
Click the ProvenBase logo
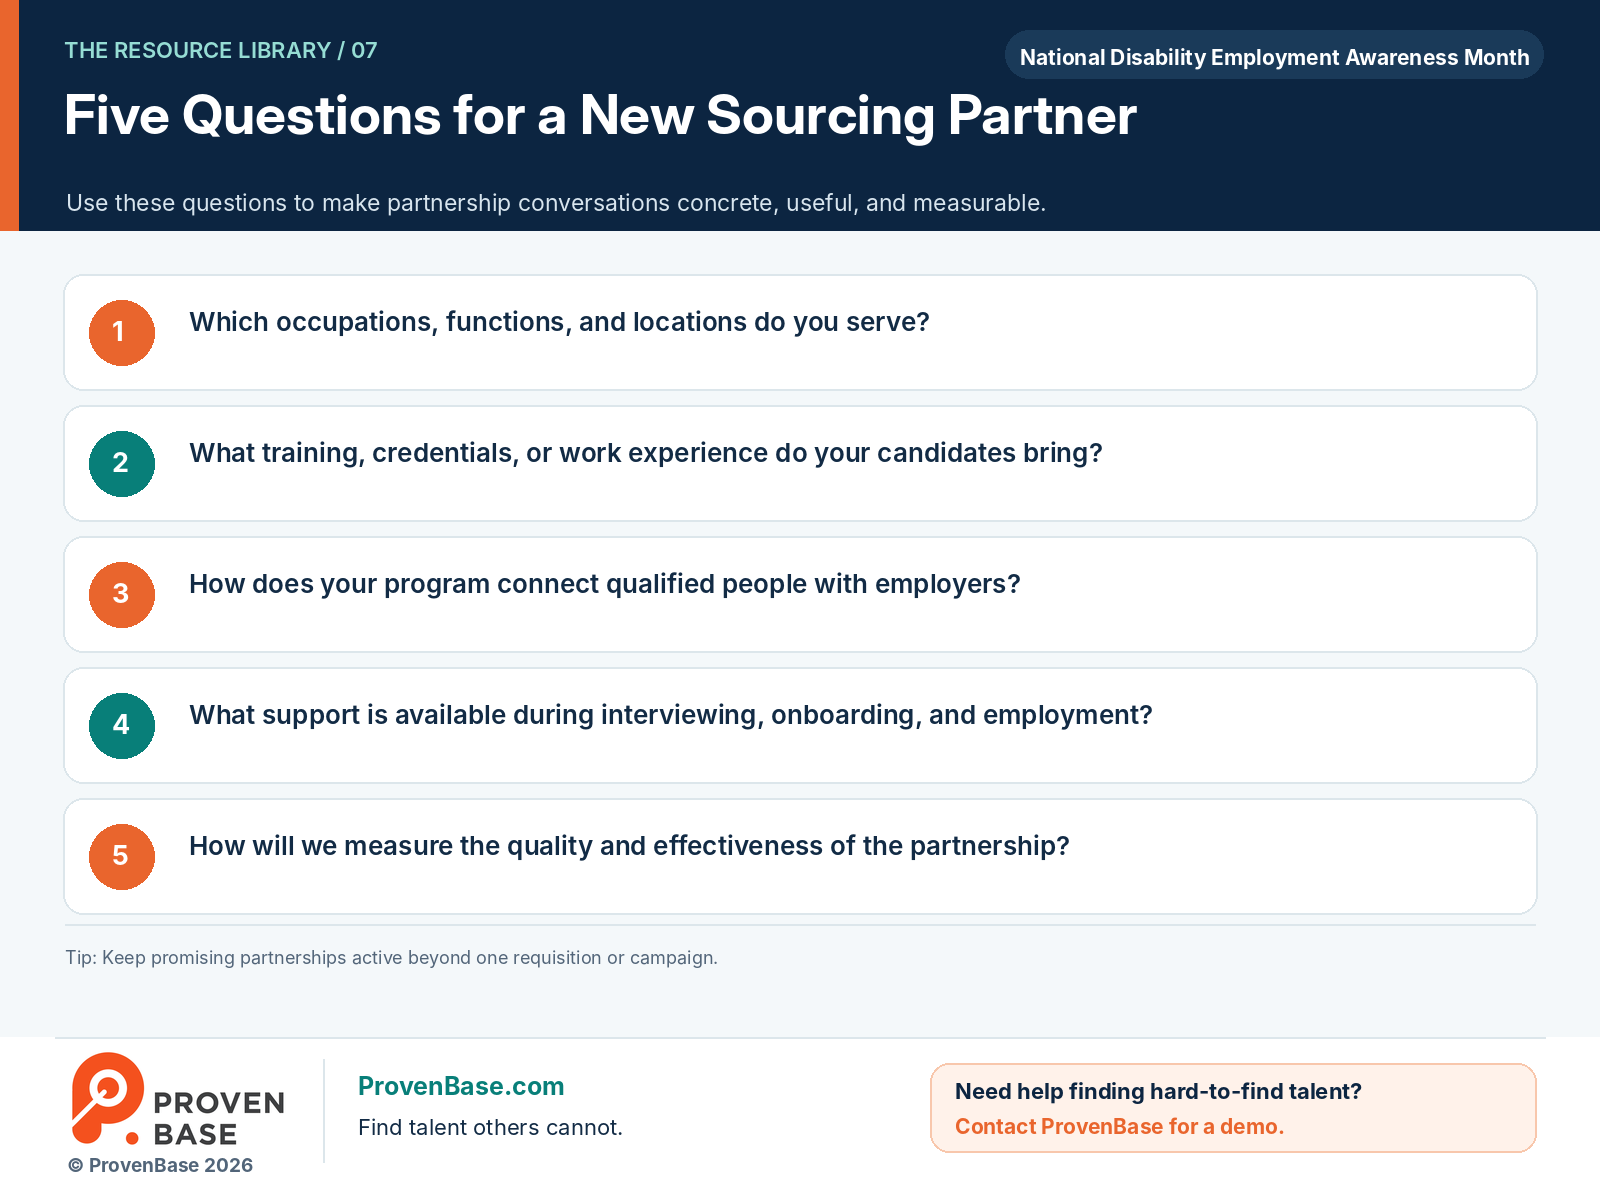[x=178, y=1099]
